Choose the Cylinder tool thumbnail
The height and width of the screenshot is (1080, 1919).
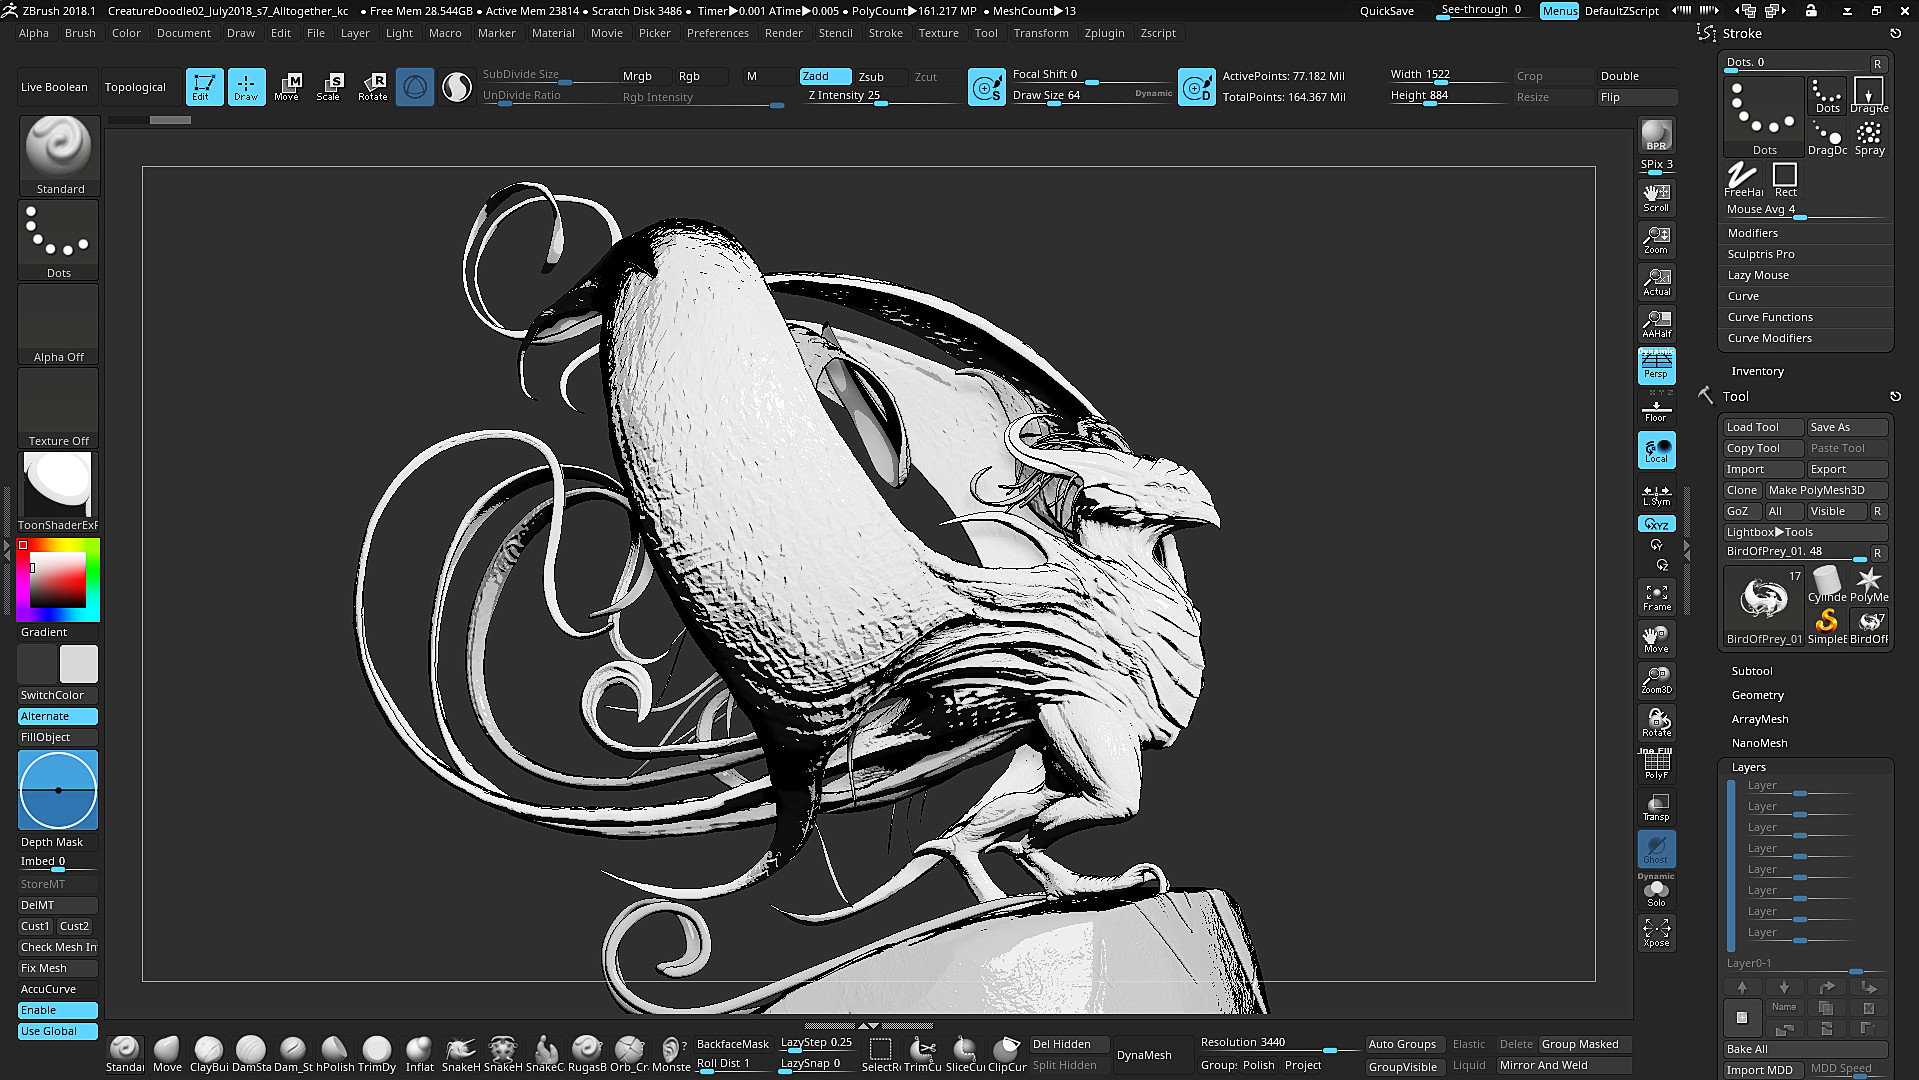tap(1827, 584)
